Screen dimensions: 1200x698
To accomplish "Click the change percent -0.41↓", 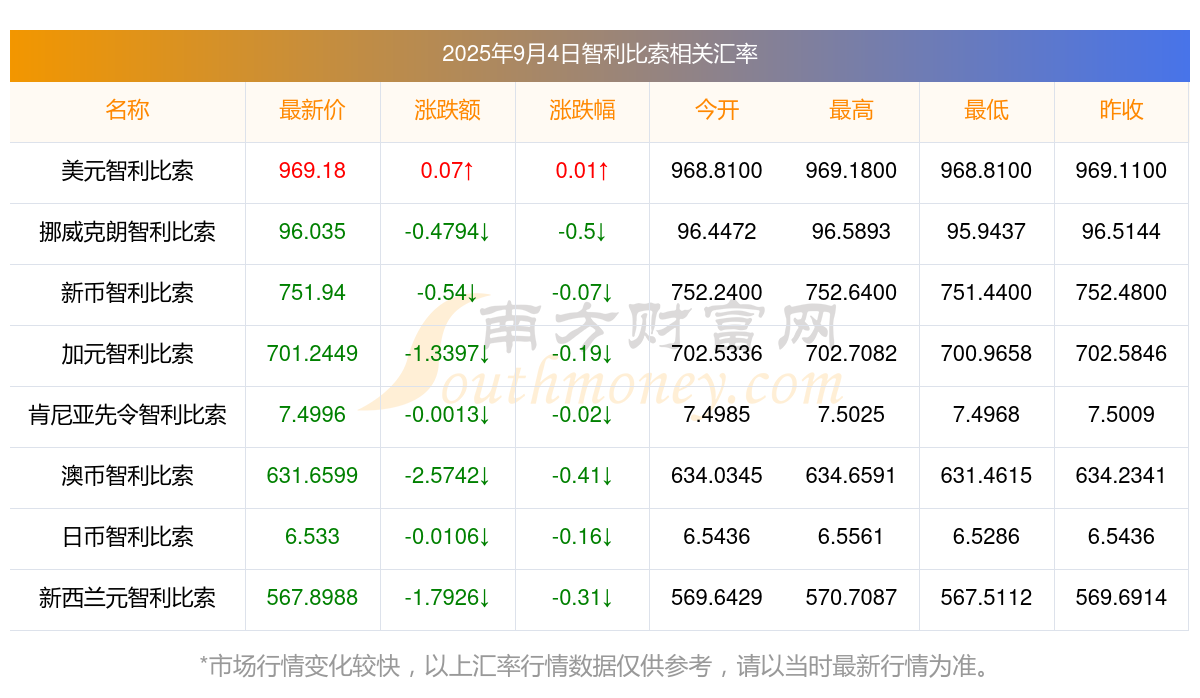I will (582, 476).
